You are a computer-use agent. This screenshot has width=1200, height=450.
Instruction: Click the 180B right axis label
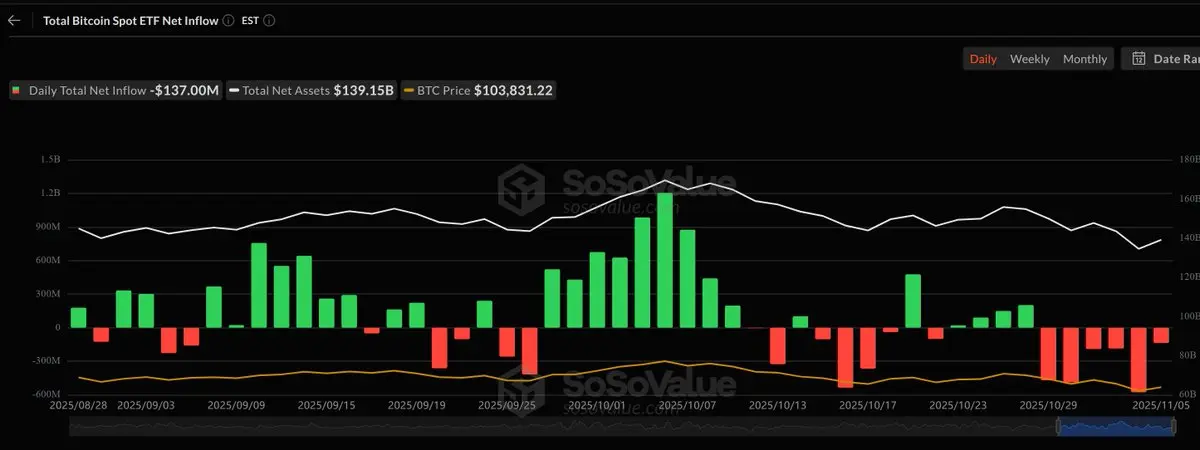pos(1189,159)
